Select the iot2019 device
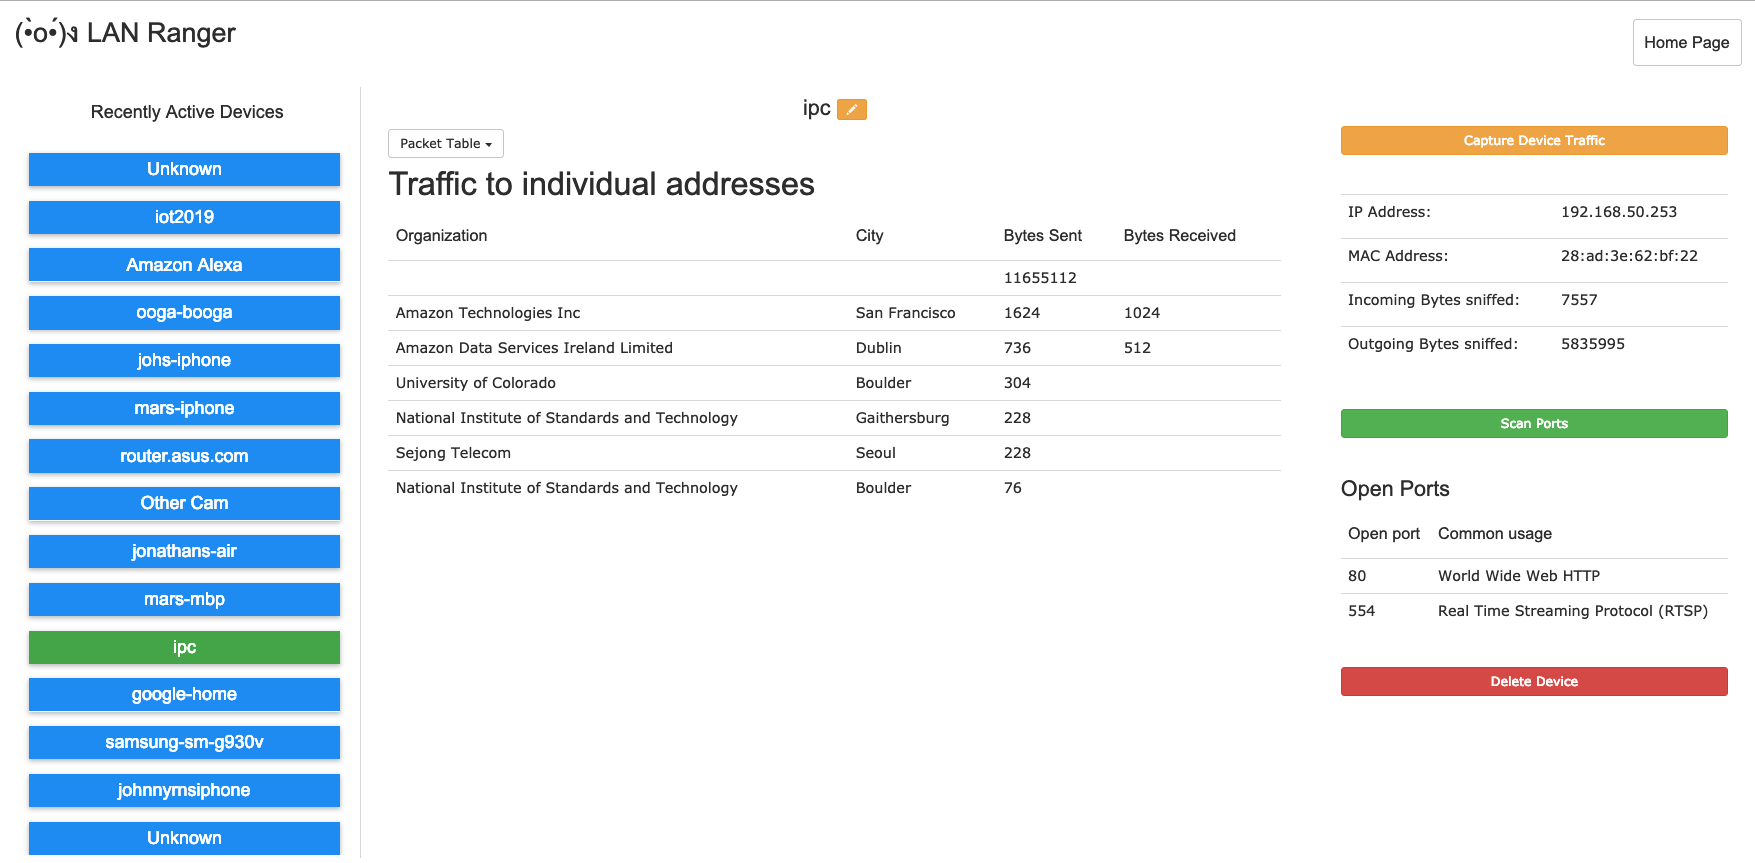Viewport: 1755px width, 863px height. (x=184, y=217)
